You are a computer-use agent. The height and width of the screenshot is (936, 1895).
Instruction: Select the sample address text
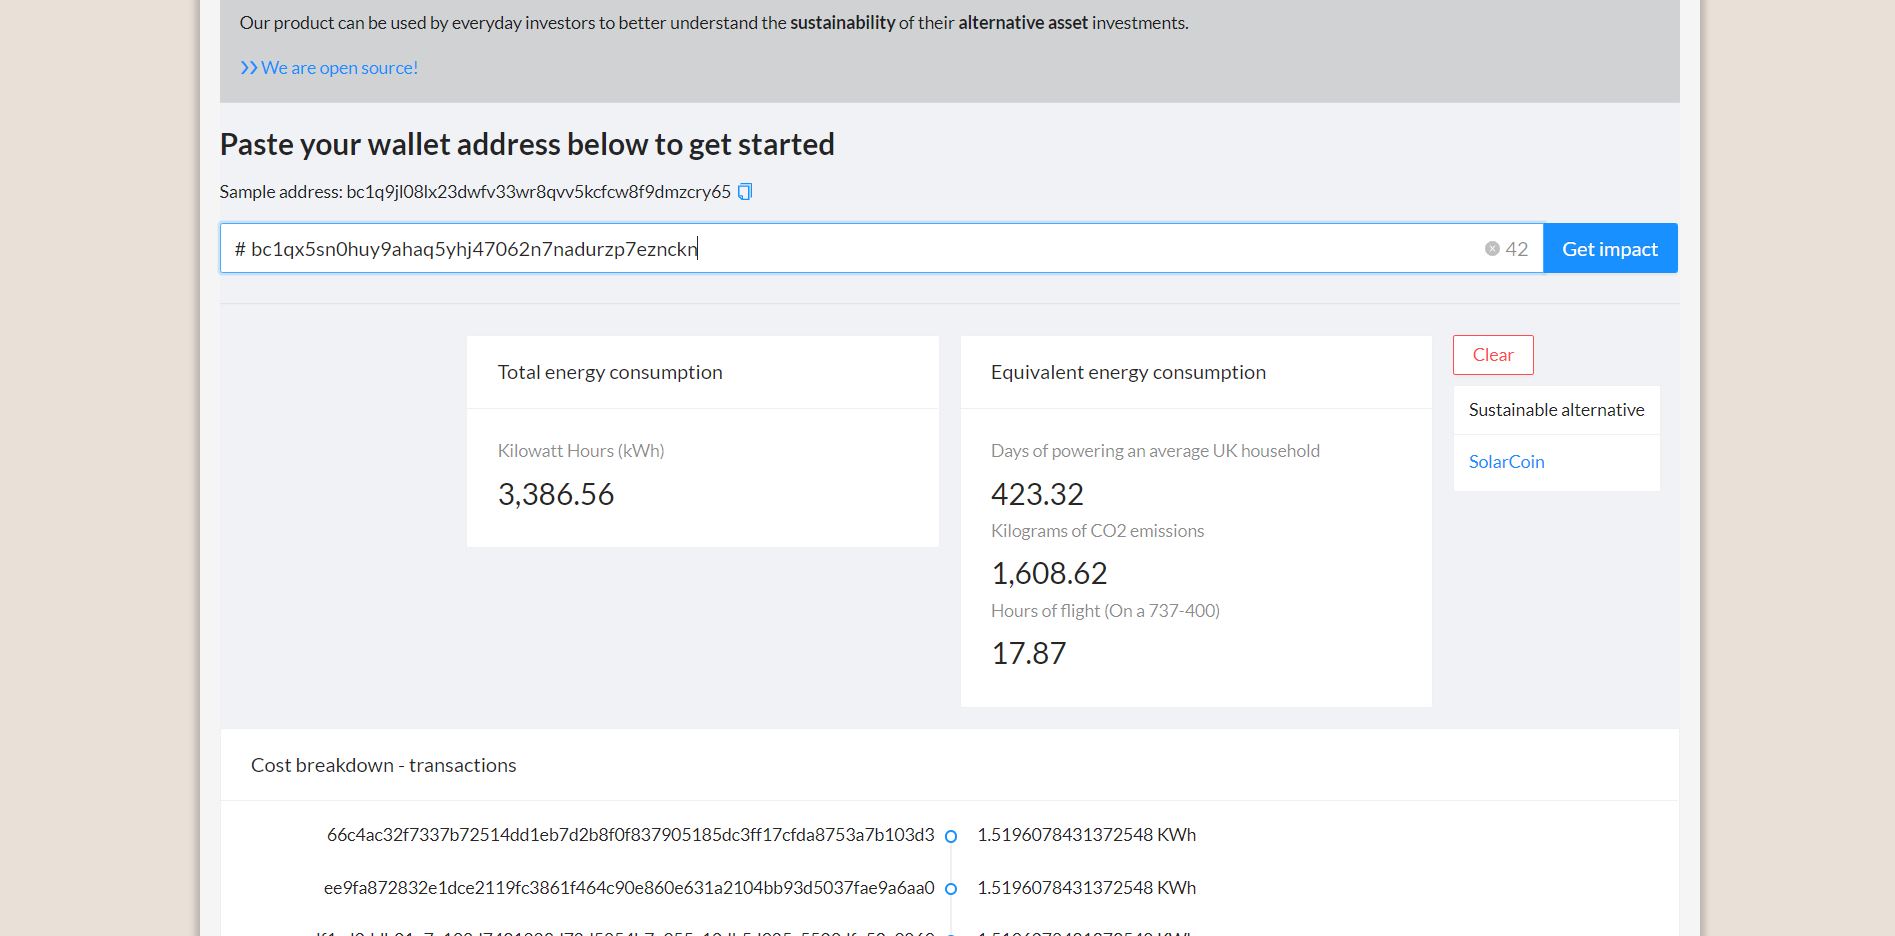[539, 192]
